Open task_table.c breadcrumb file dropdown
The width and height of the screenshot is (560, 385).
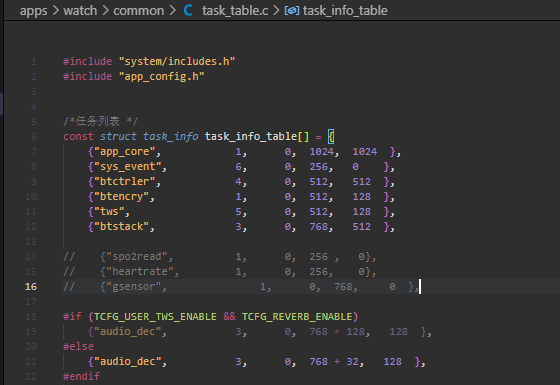point(235,11)
